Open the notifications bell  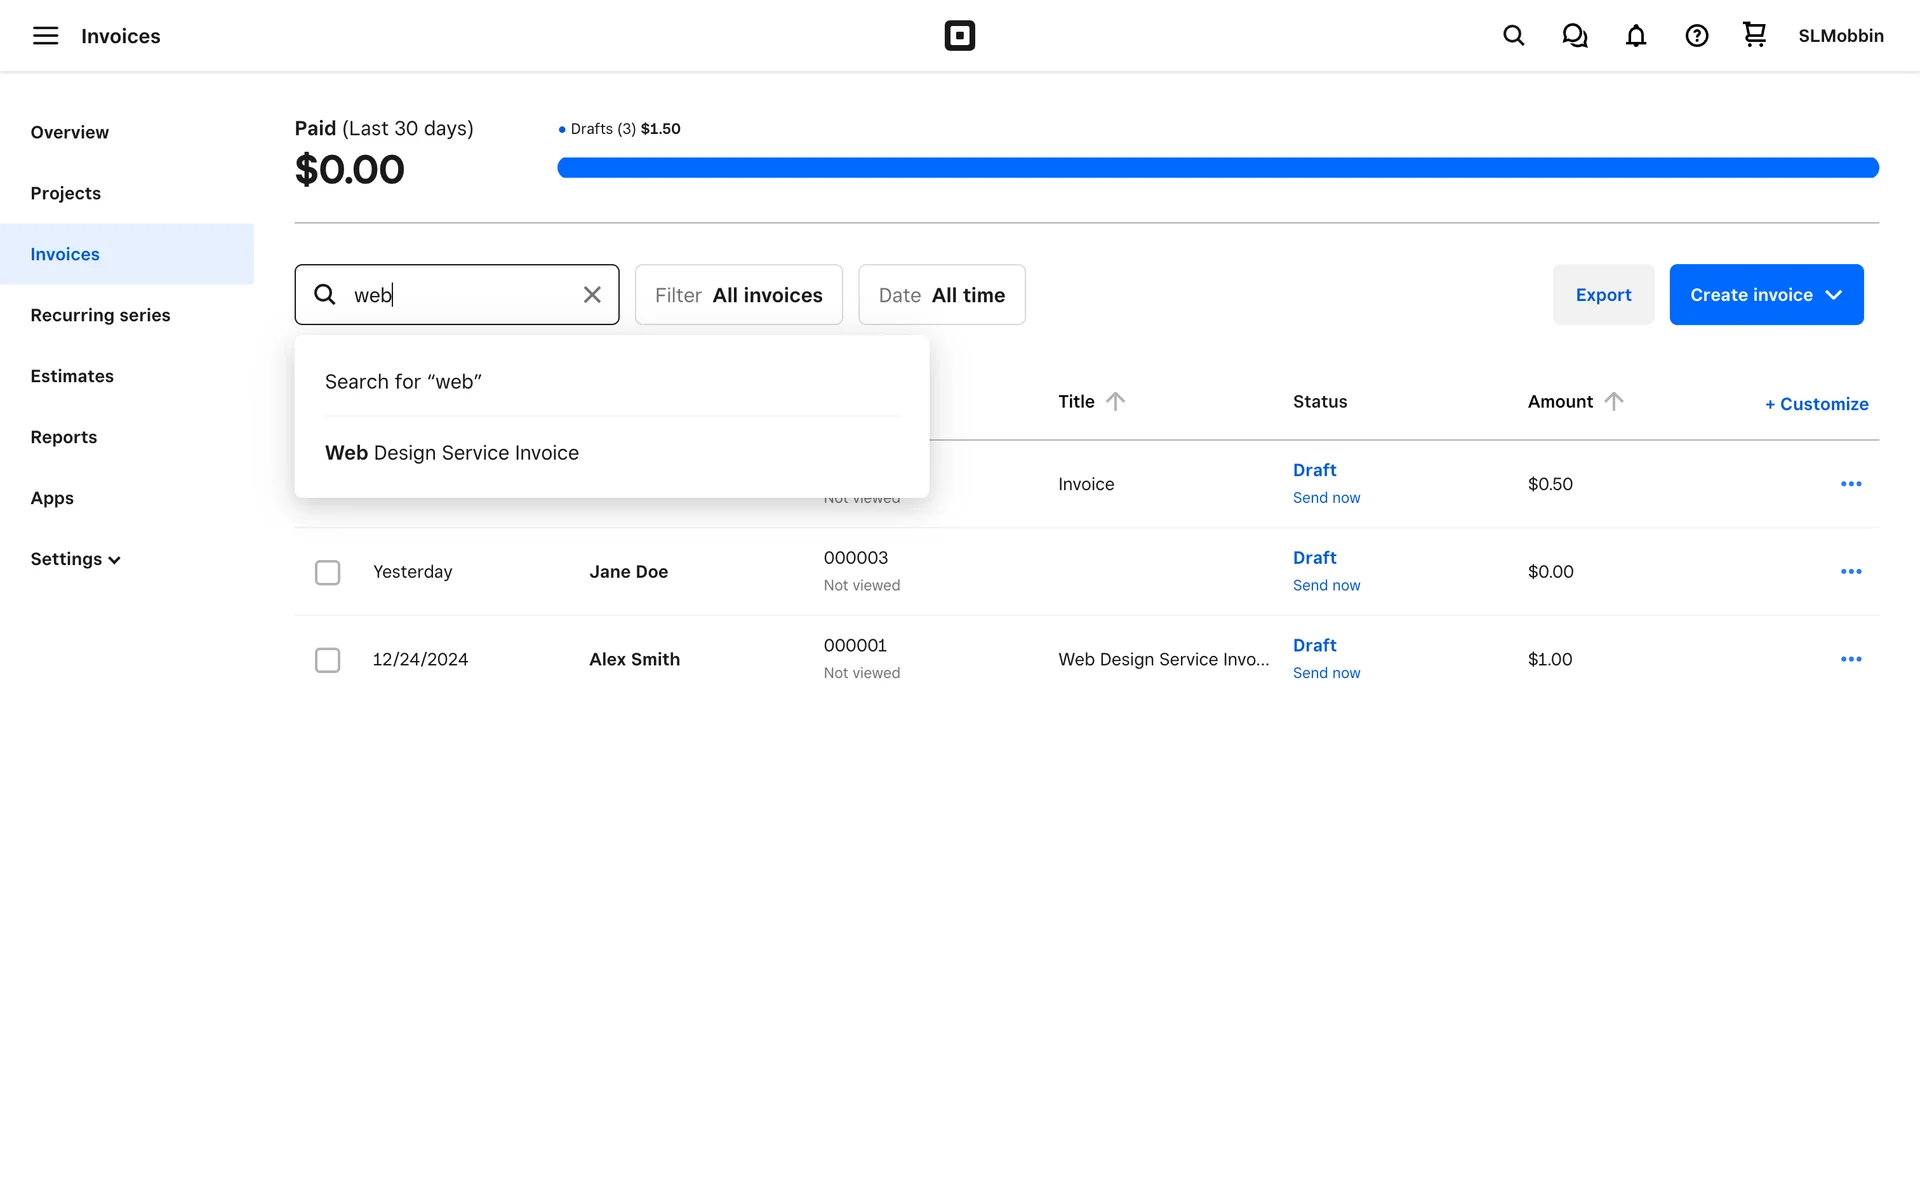1635,36
